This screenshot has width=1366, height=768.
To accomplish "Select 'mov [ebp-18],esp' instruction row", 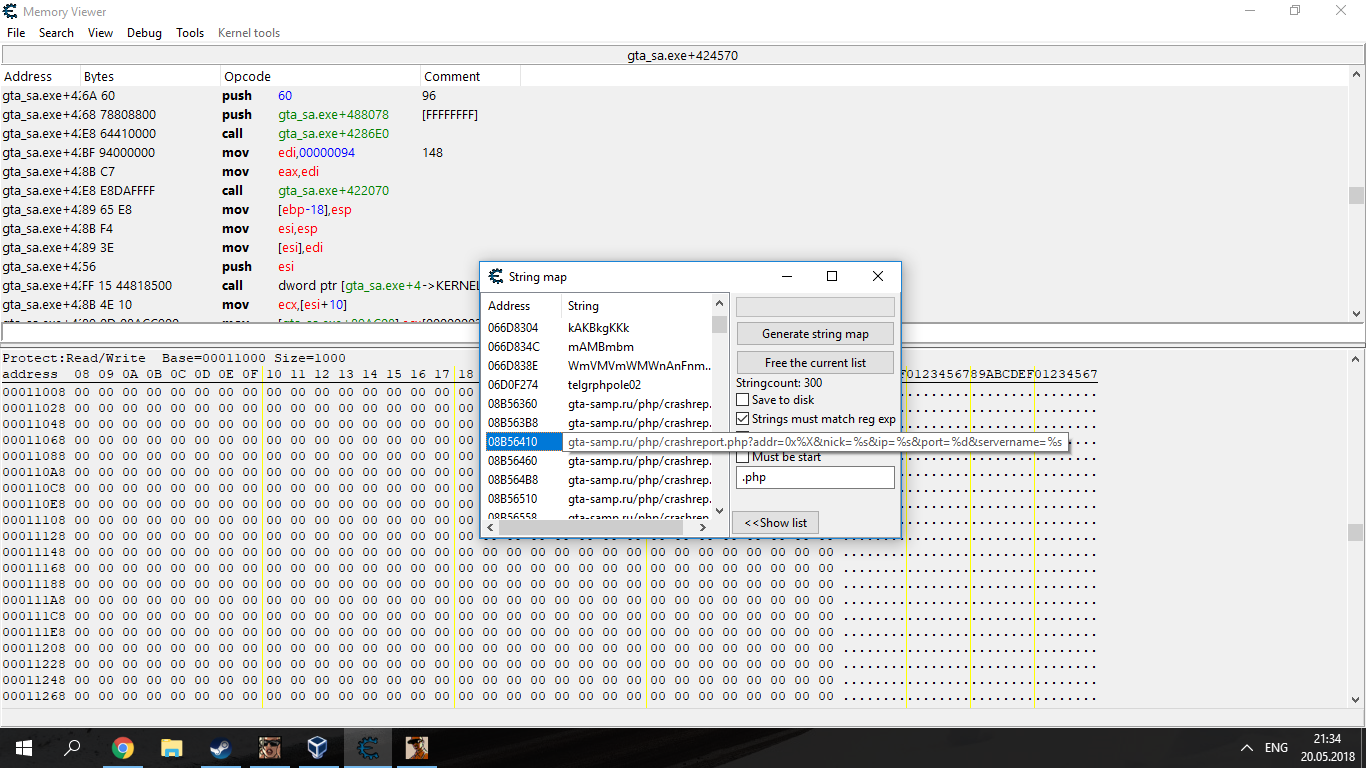I will click(x=673, y=210).
